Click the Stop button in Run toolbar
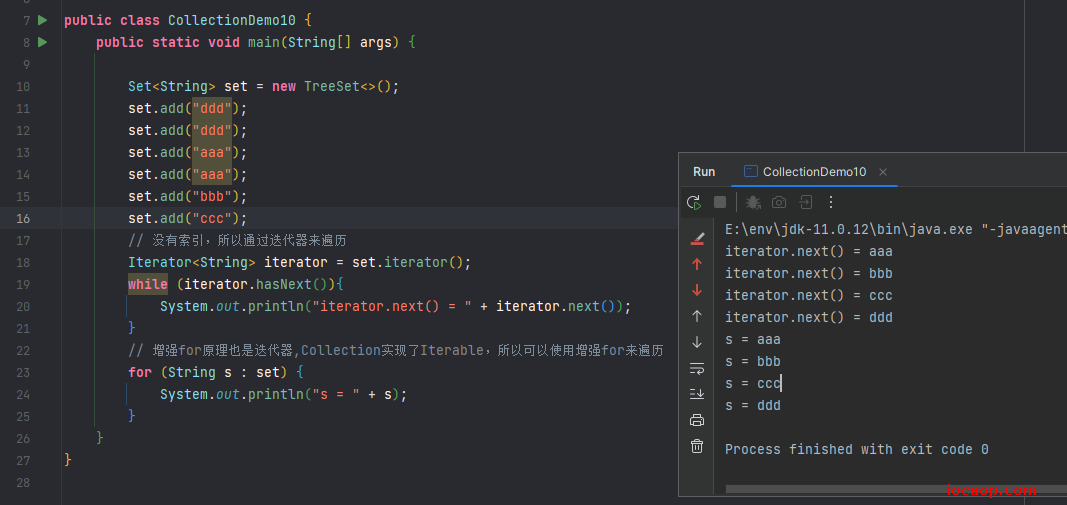Screen dimensions: 1067x505 pyautogui.click(x=720, y=202)
